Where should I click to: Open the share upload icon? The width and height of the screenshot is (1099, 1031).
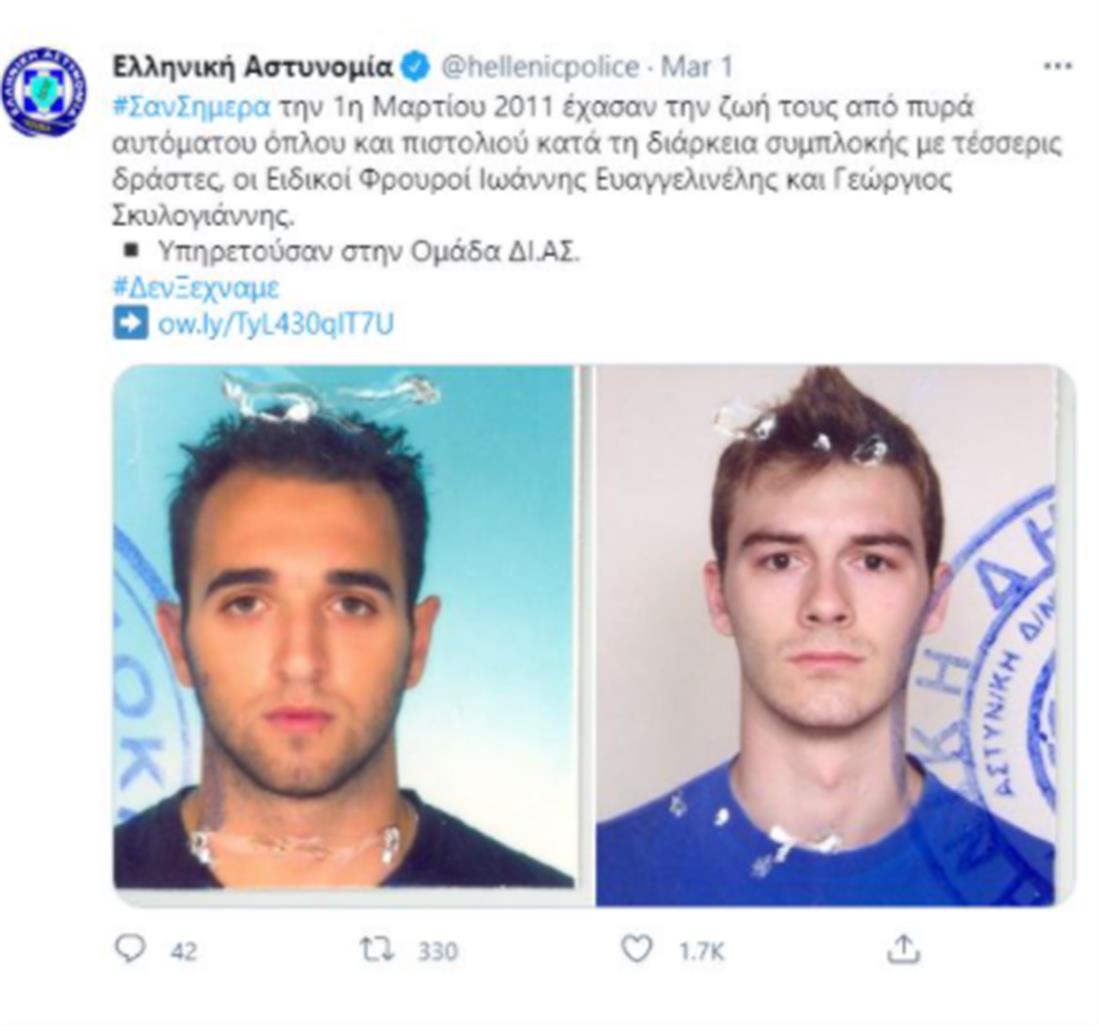tap(903, 948)
